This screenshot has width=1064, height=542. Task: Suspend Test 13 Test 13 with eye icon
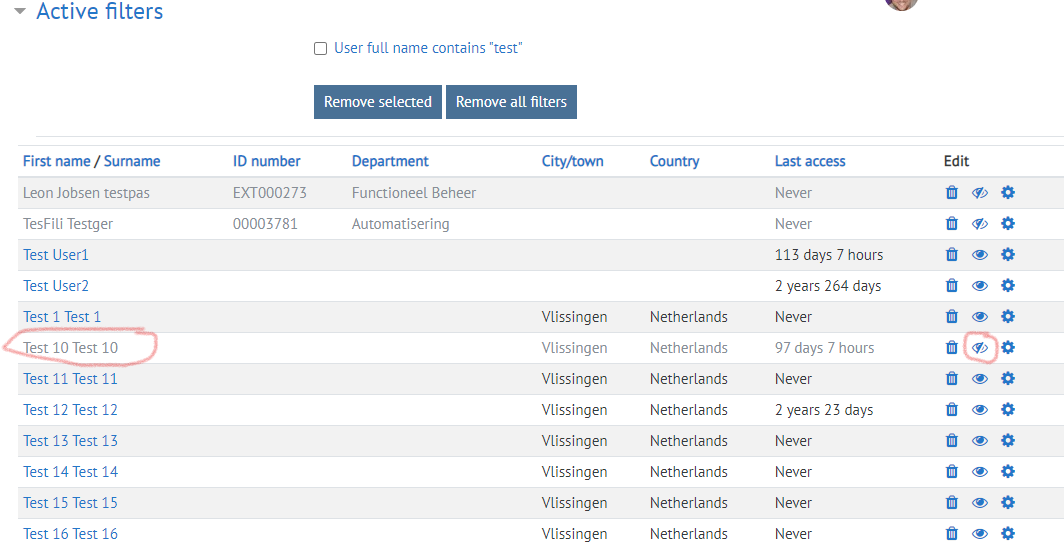tap(979, 441)
